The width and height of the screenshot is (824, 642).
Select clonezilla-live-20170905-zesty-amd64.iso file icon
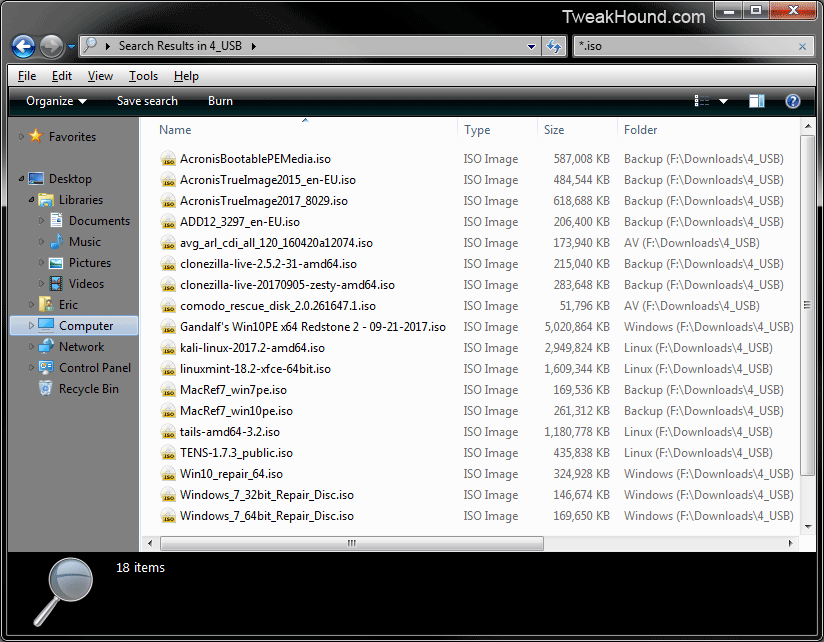(x=168, y=285)
